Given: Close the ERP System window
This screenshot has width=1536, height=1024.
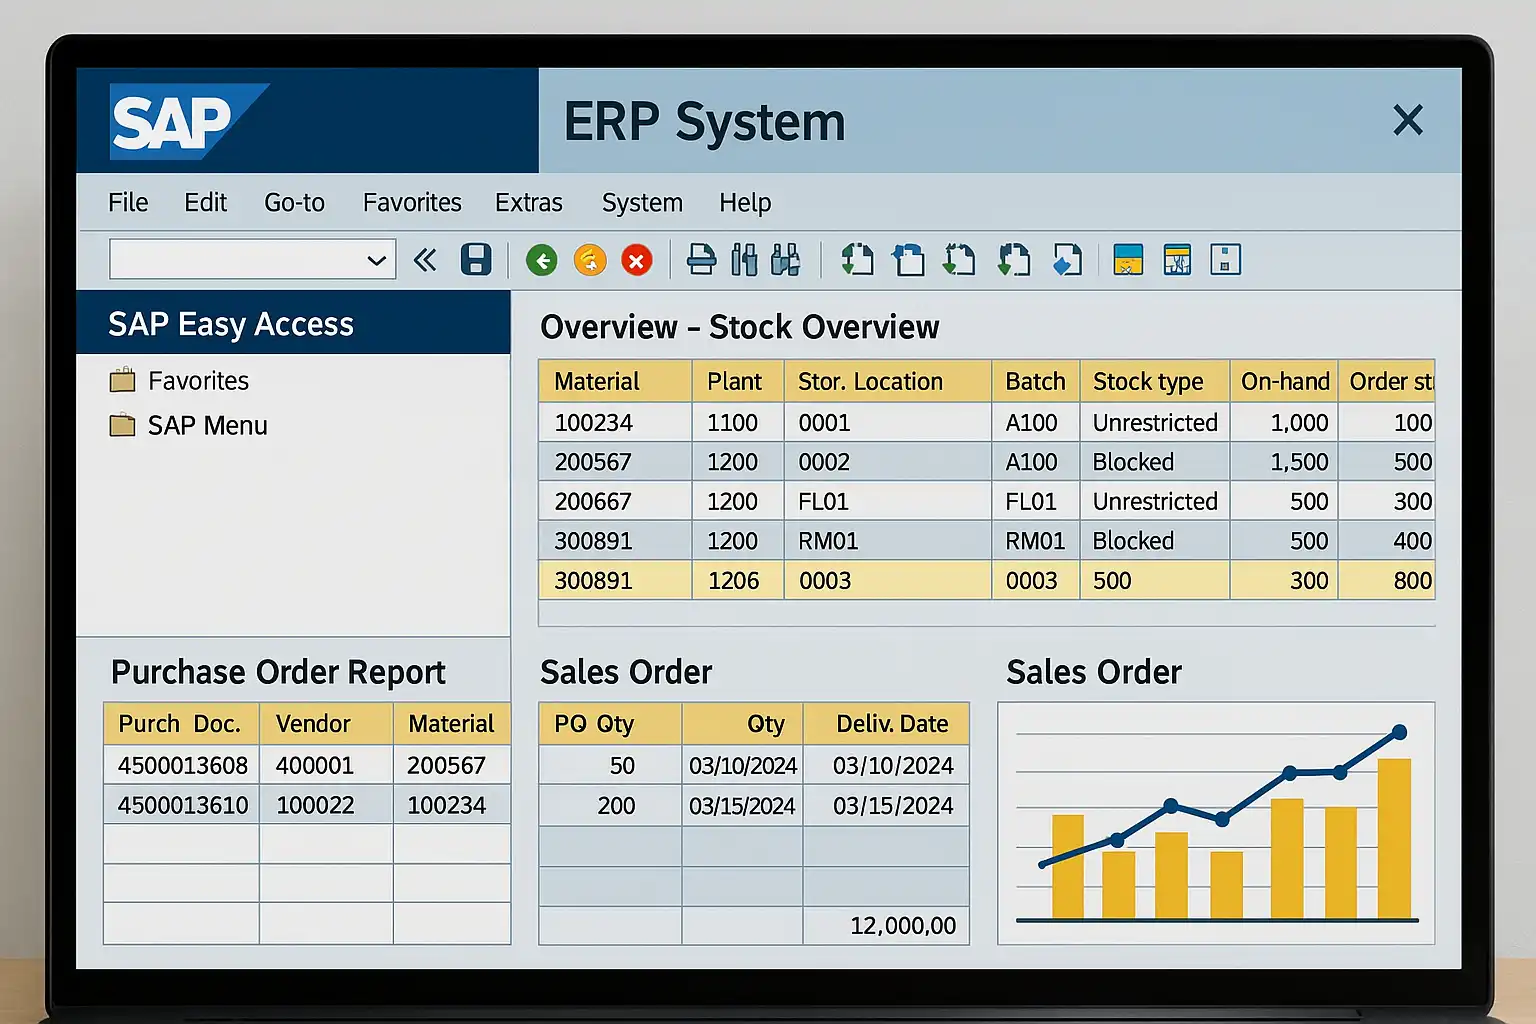Looking at the screenshot, I should [x=1408, y=120].
